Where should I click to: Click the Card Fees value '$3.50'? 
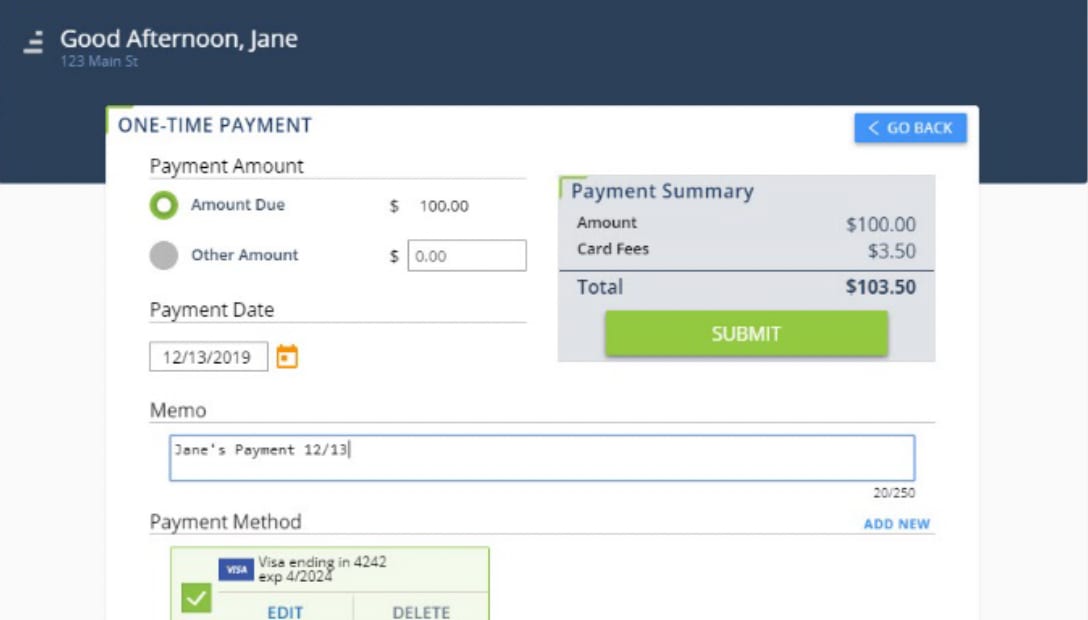coord(892,251)
